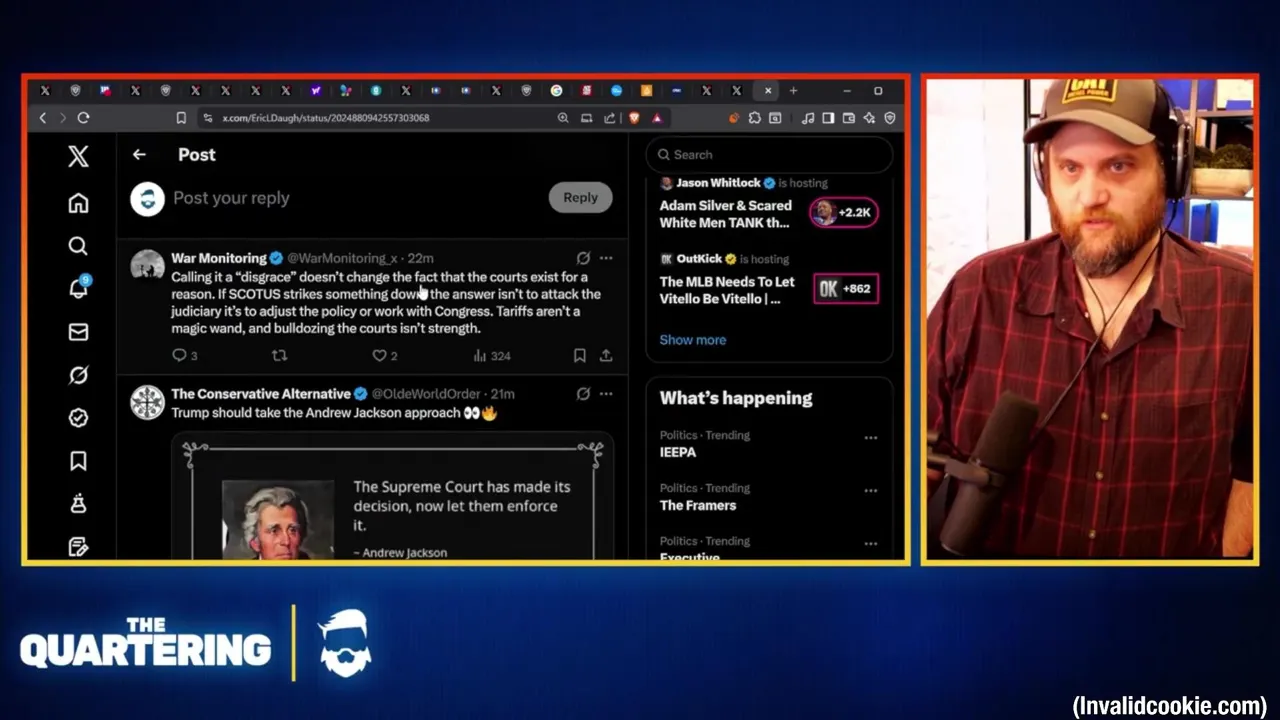Click the Reply button
Screen dimensions: 1280x720
580,198
